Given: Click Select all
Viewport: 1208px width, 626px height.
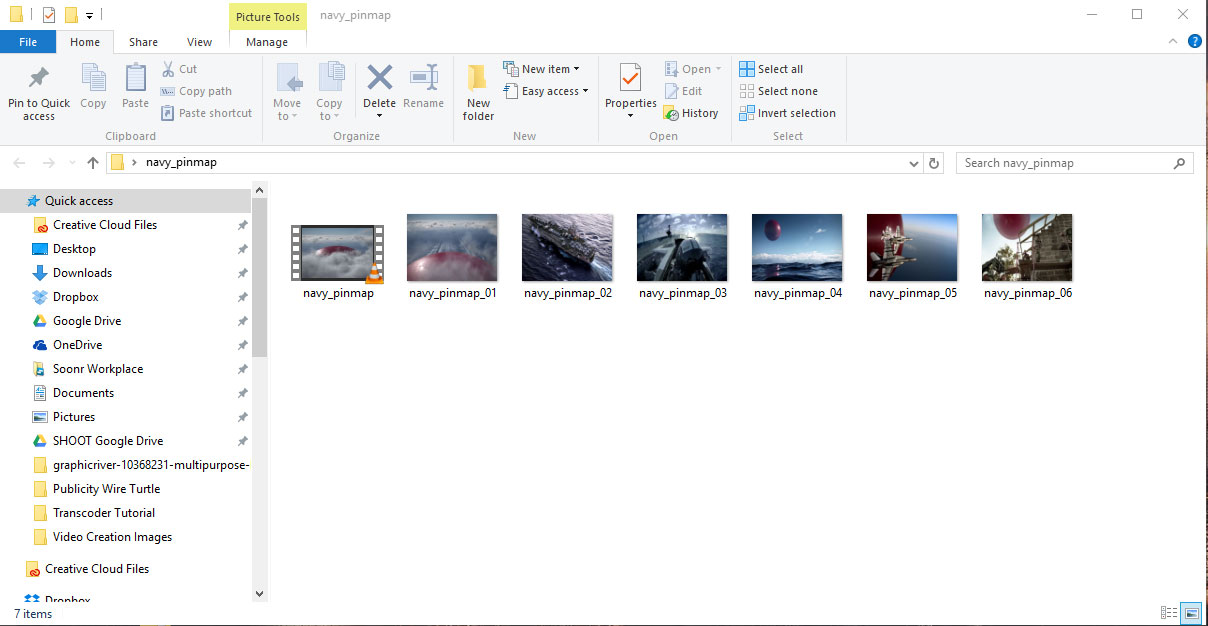Looking at the screenshot, I should 771,69.
